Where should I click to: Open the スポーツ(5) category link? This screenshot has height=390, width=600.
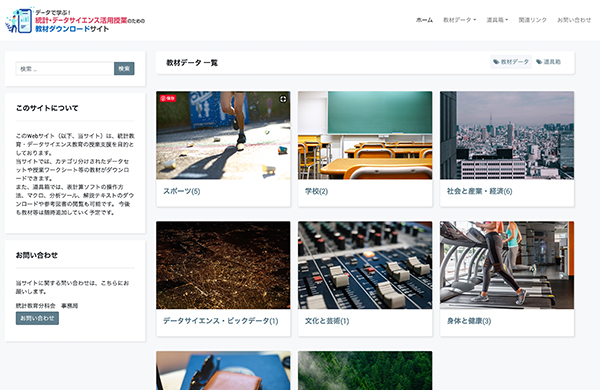pos(182,191)
